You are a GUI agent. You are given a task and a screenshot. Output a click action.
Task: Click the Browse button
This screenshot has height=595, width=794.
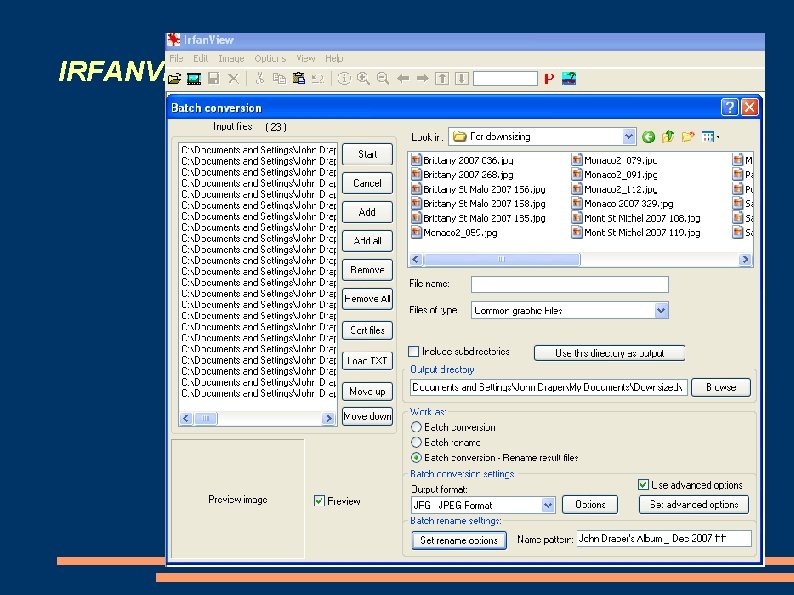tap(721, 387)
